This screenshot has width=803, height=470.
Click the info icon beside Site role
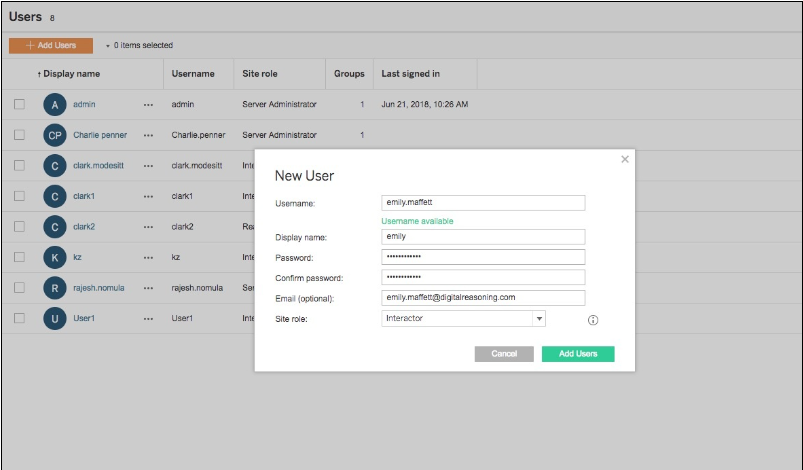pyautogui.click(x=592, y=320)
